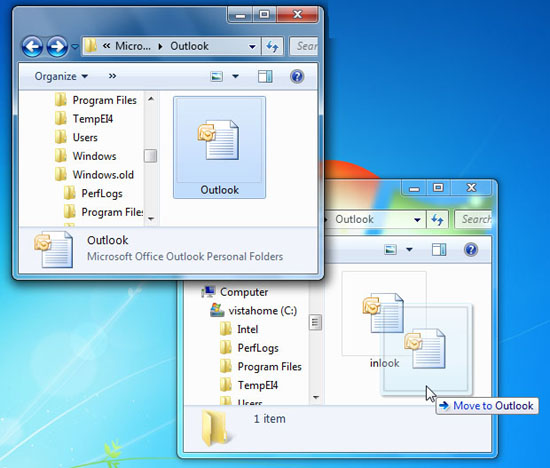The width and height of the screenshot is (550, 468).
Task: Click change view icon in front window
Action: (x=216, y=76)
